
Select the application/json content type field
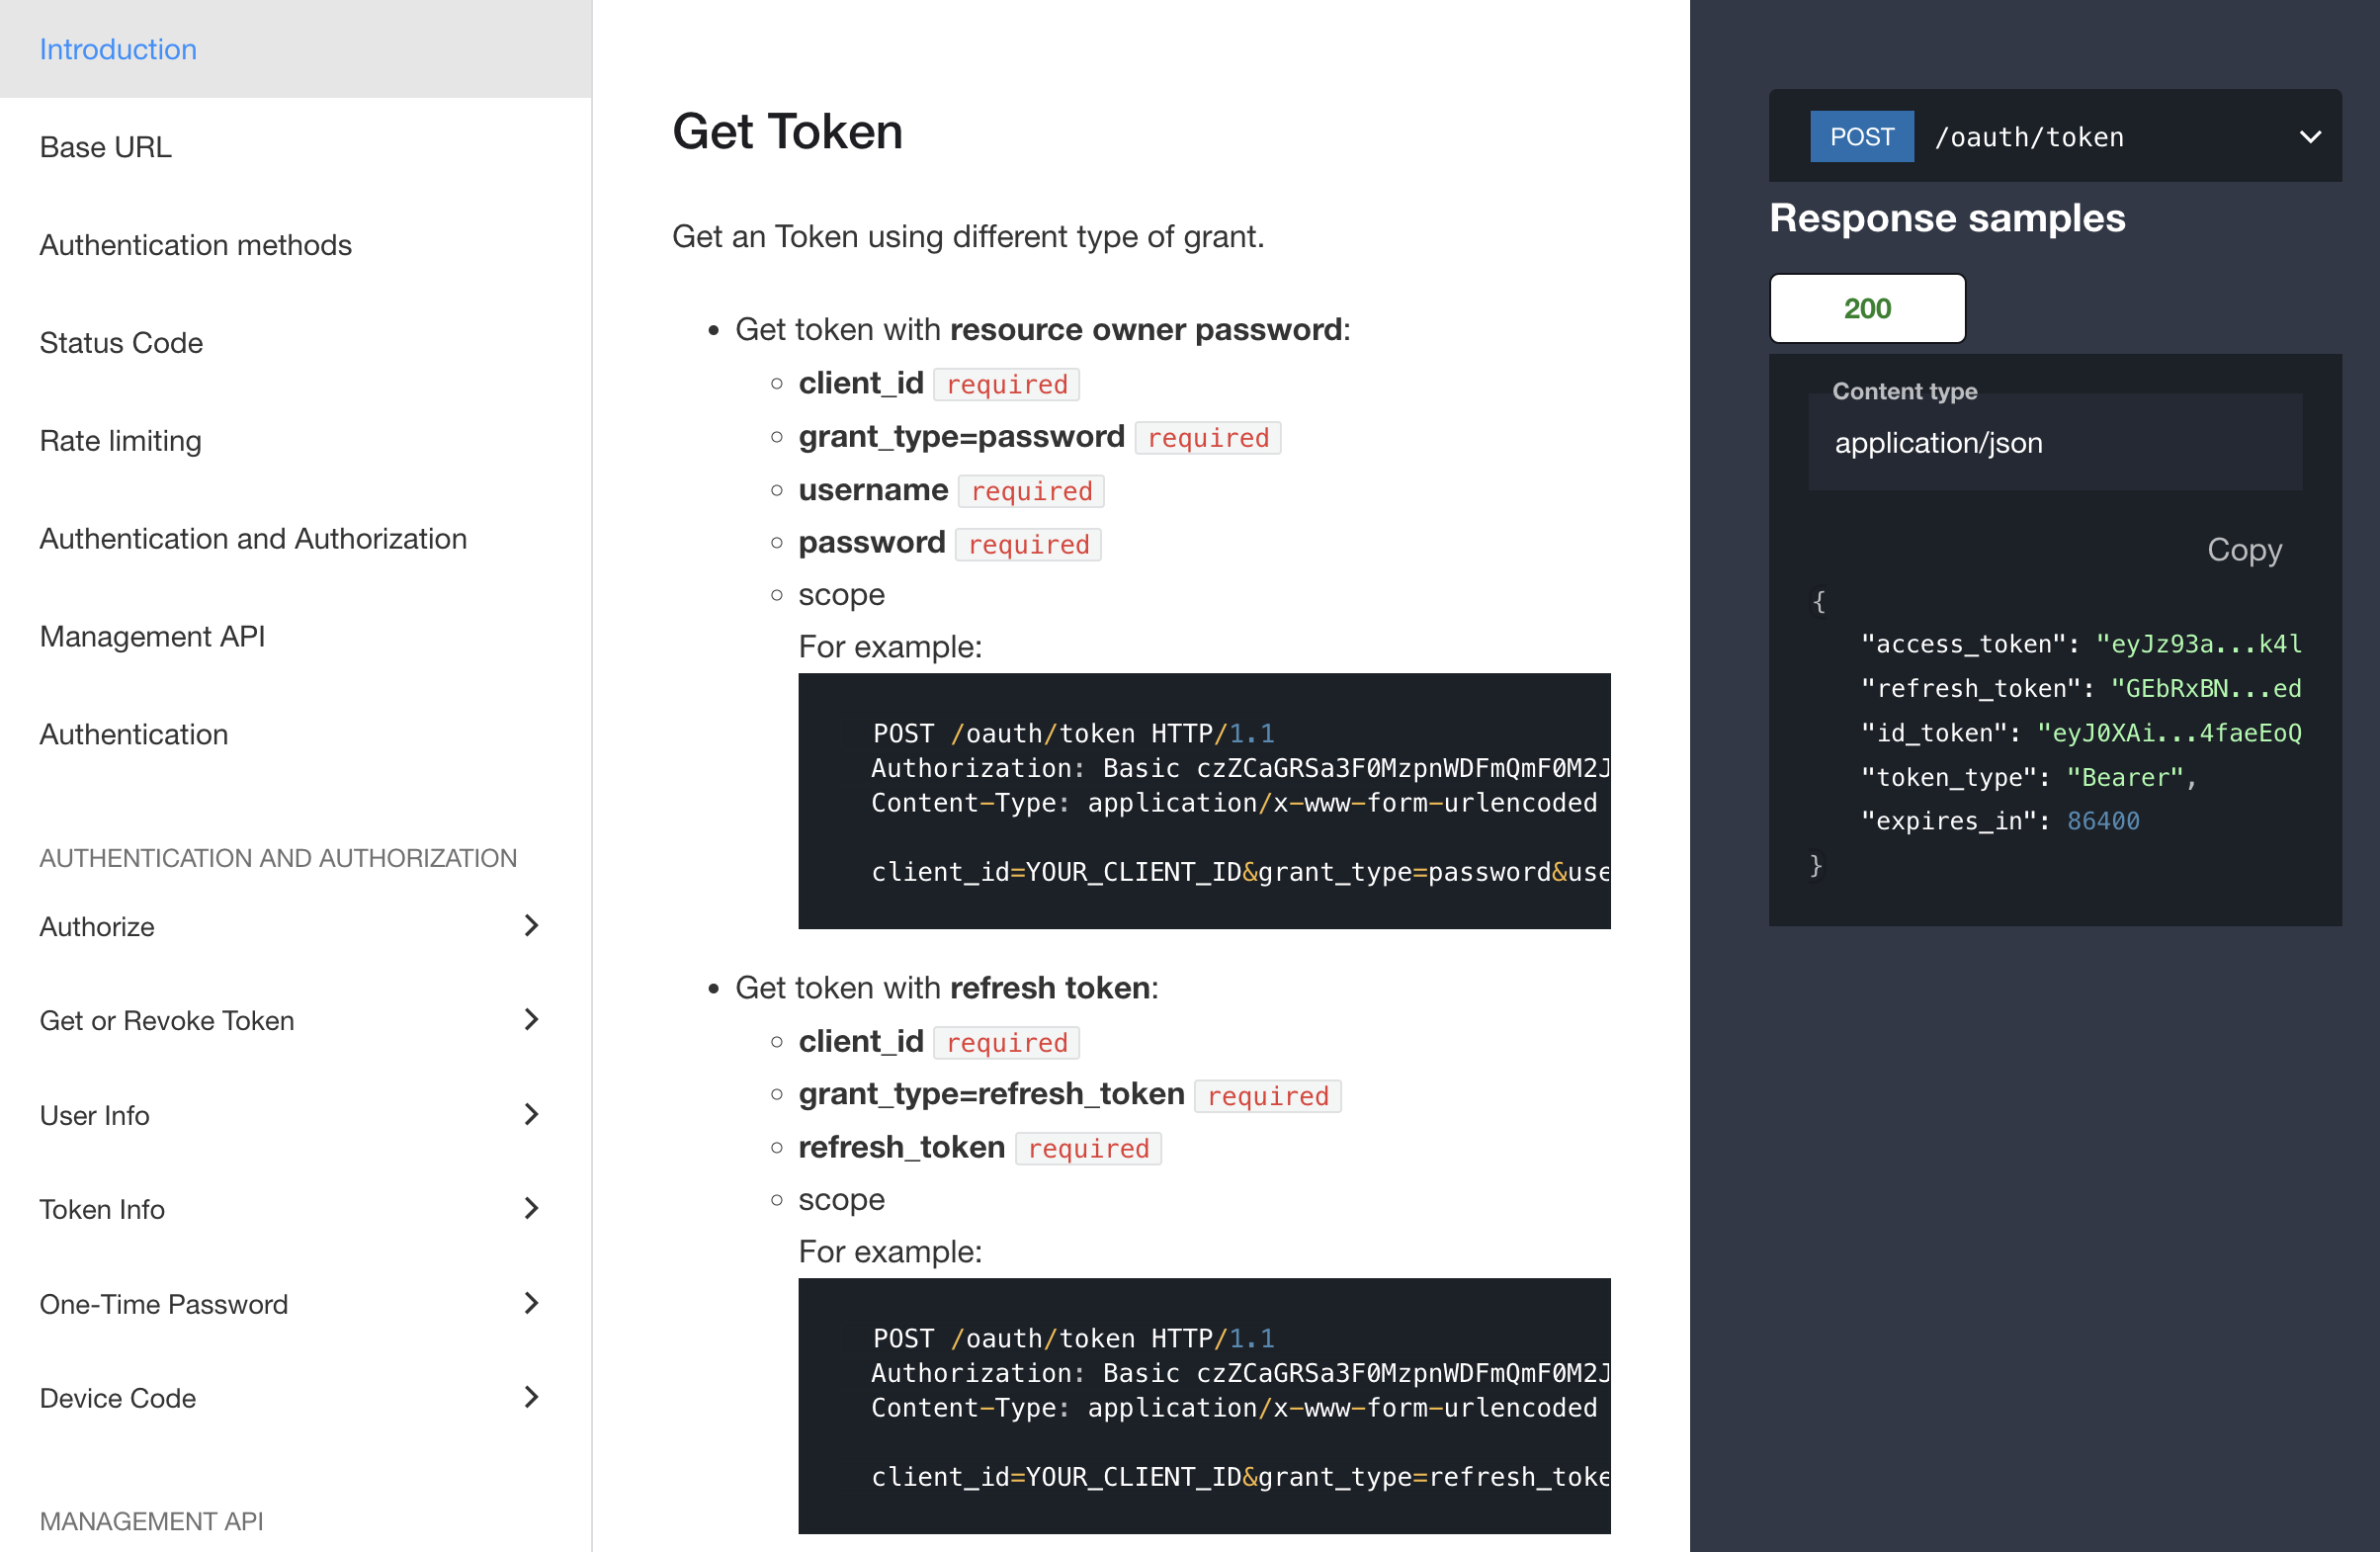click(x=2054, y=443)
